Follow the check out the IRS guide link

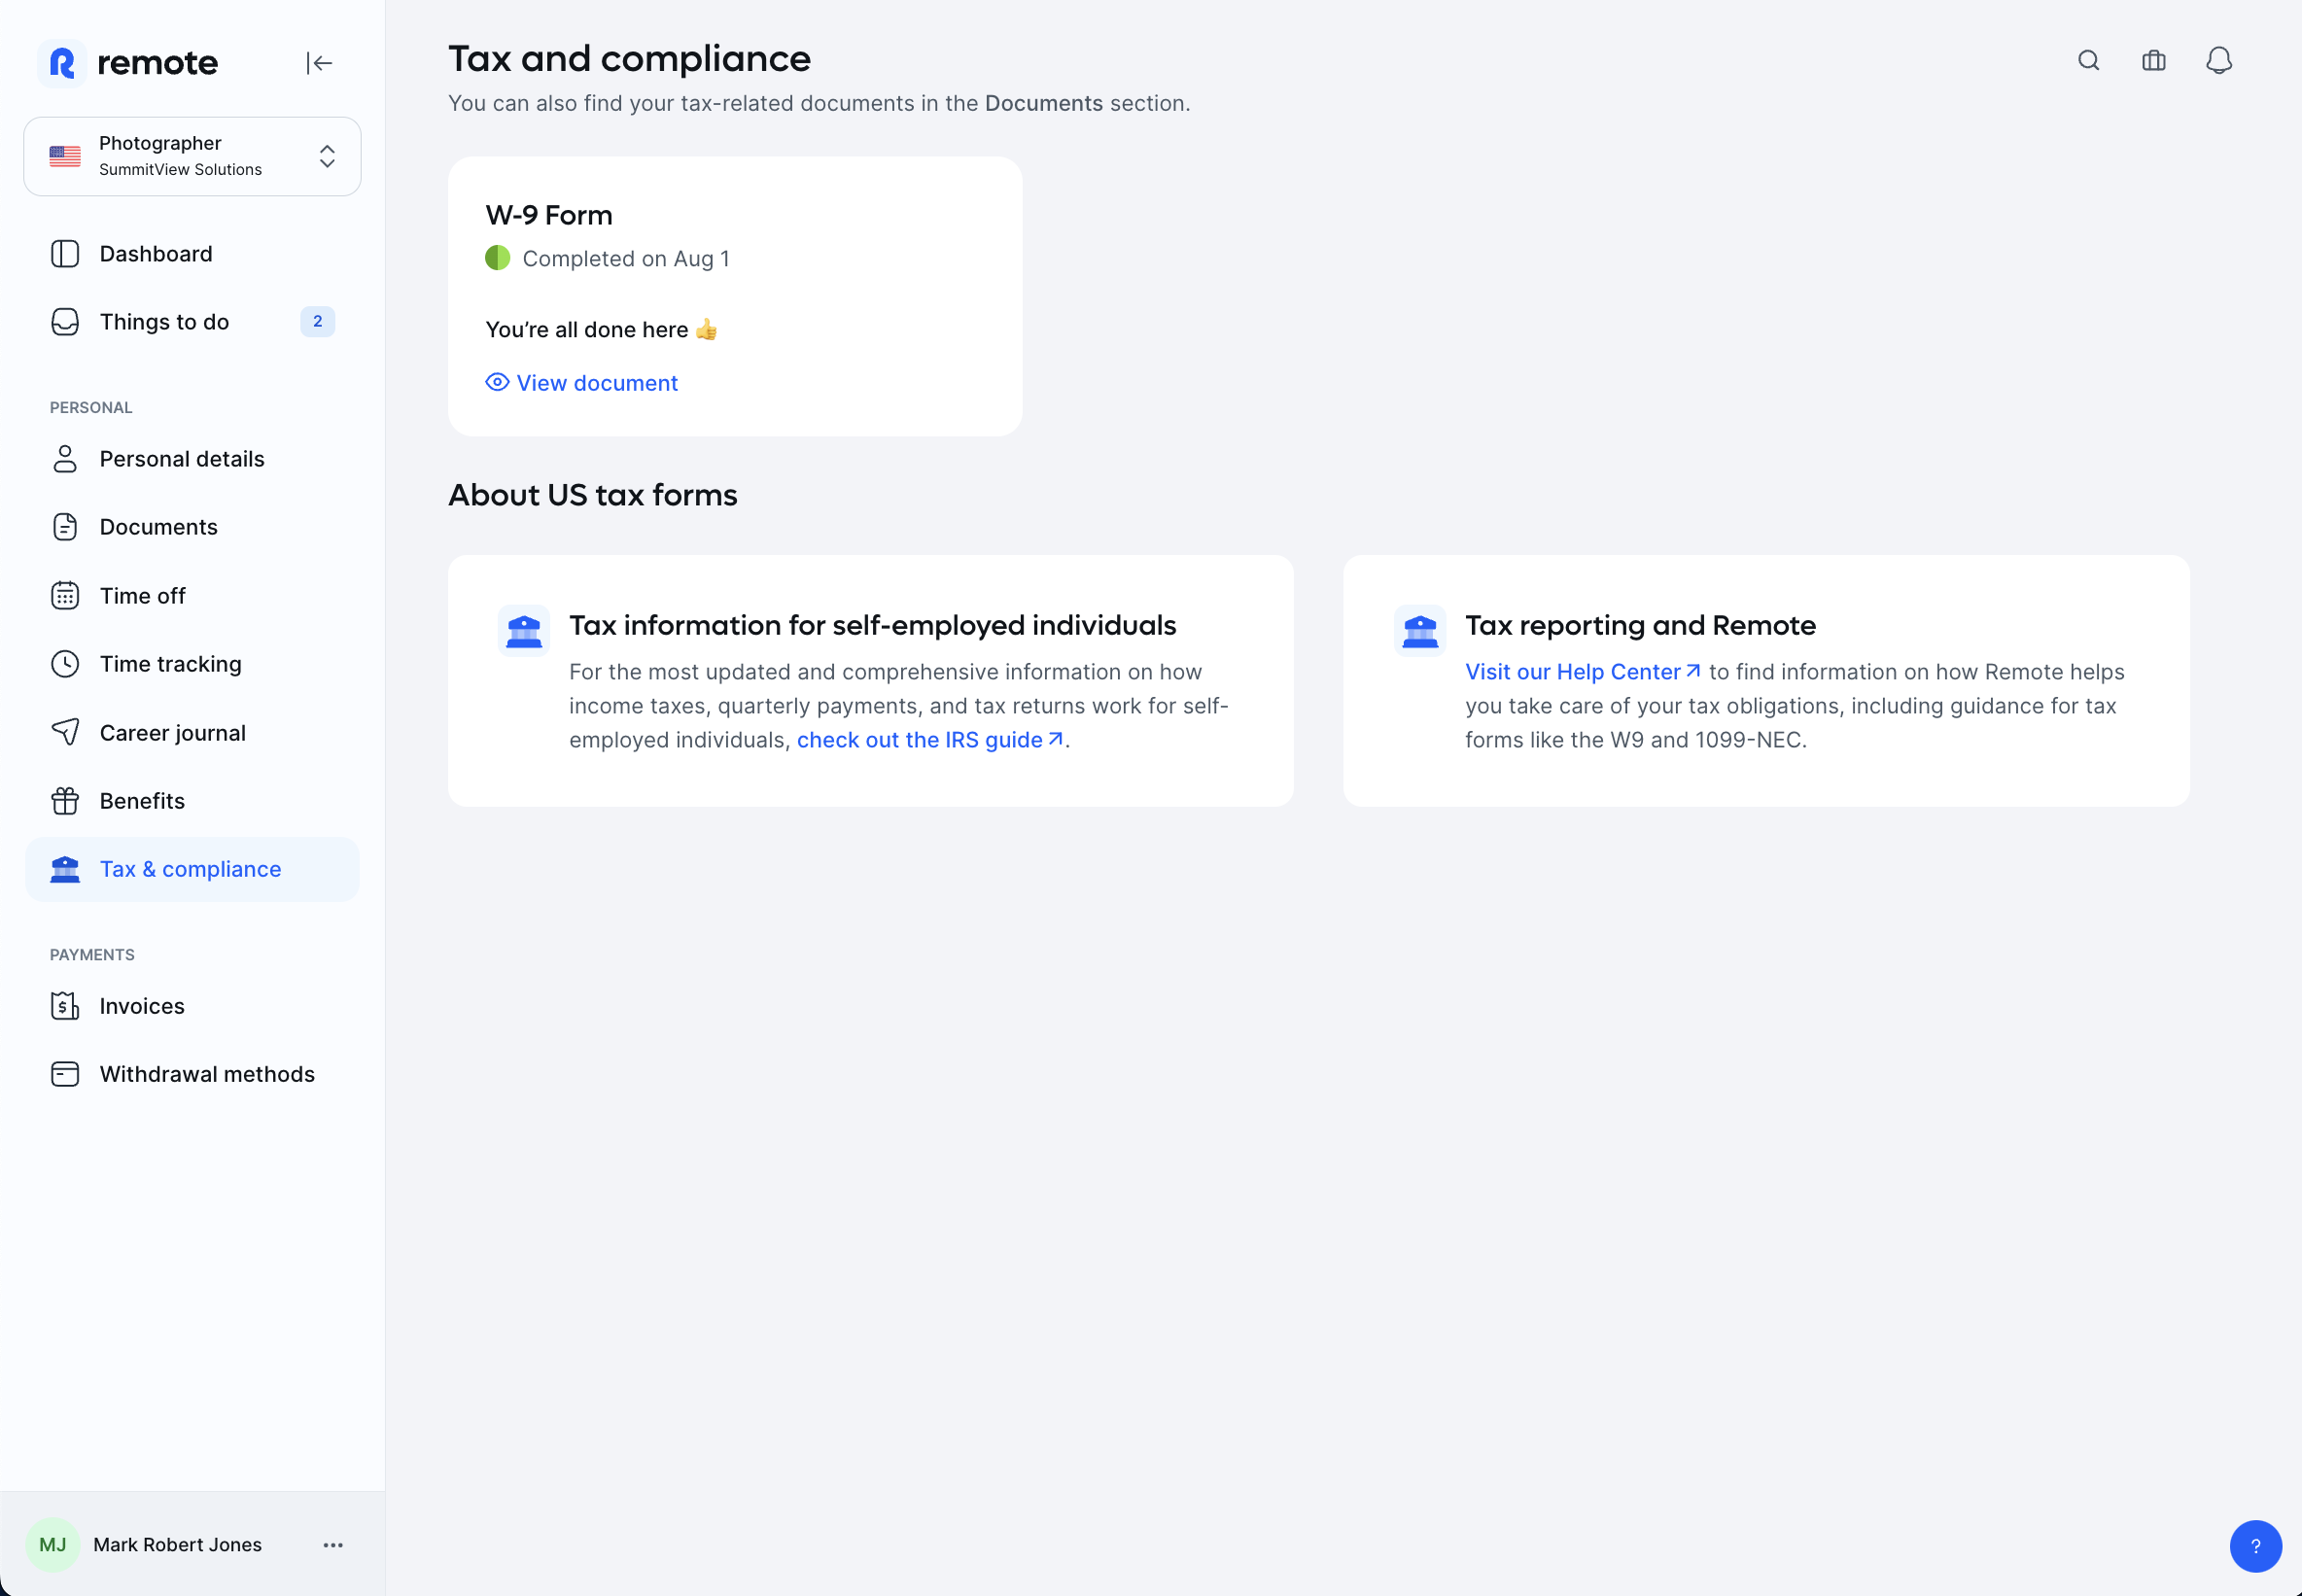[x=929, y=740]
